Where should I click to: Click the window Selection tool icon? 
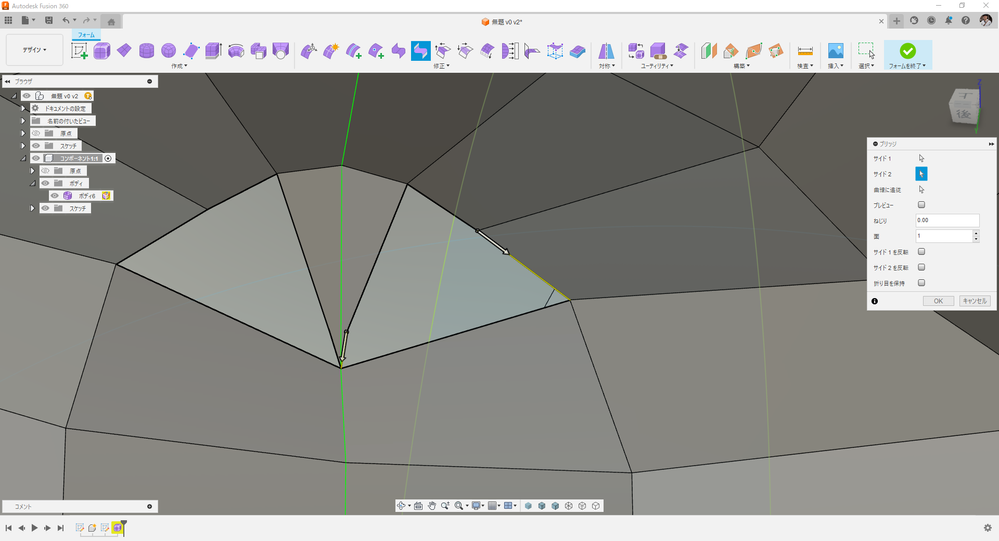click(866, 51)
